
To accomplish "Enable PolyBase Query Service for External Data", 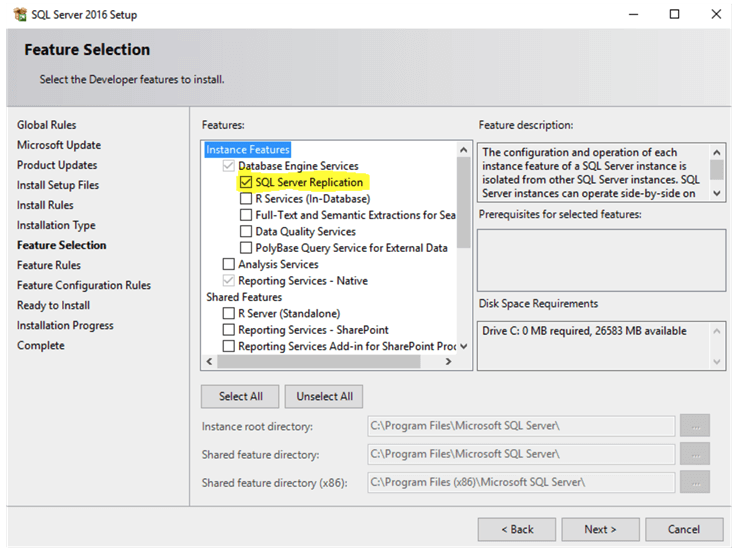I will (246, 248).
